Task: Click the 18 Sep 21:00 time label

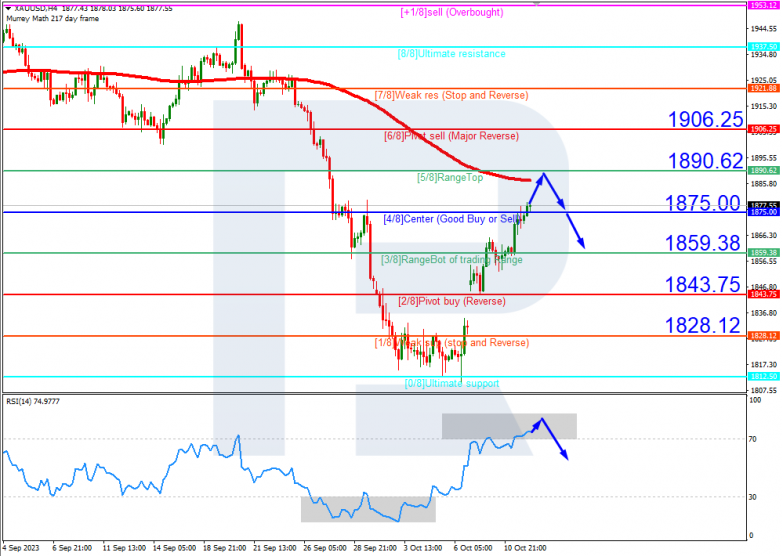Action: (x=225, y=548)
